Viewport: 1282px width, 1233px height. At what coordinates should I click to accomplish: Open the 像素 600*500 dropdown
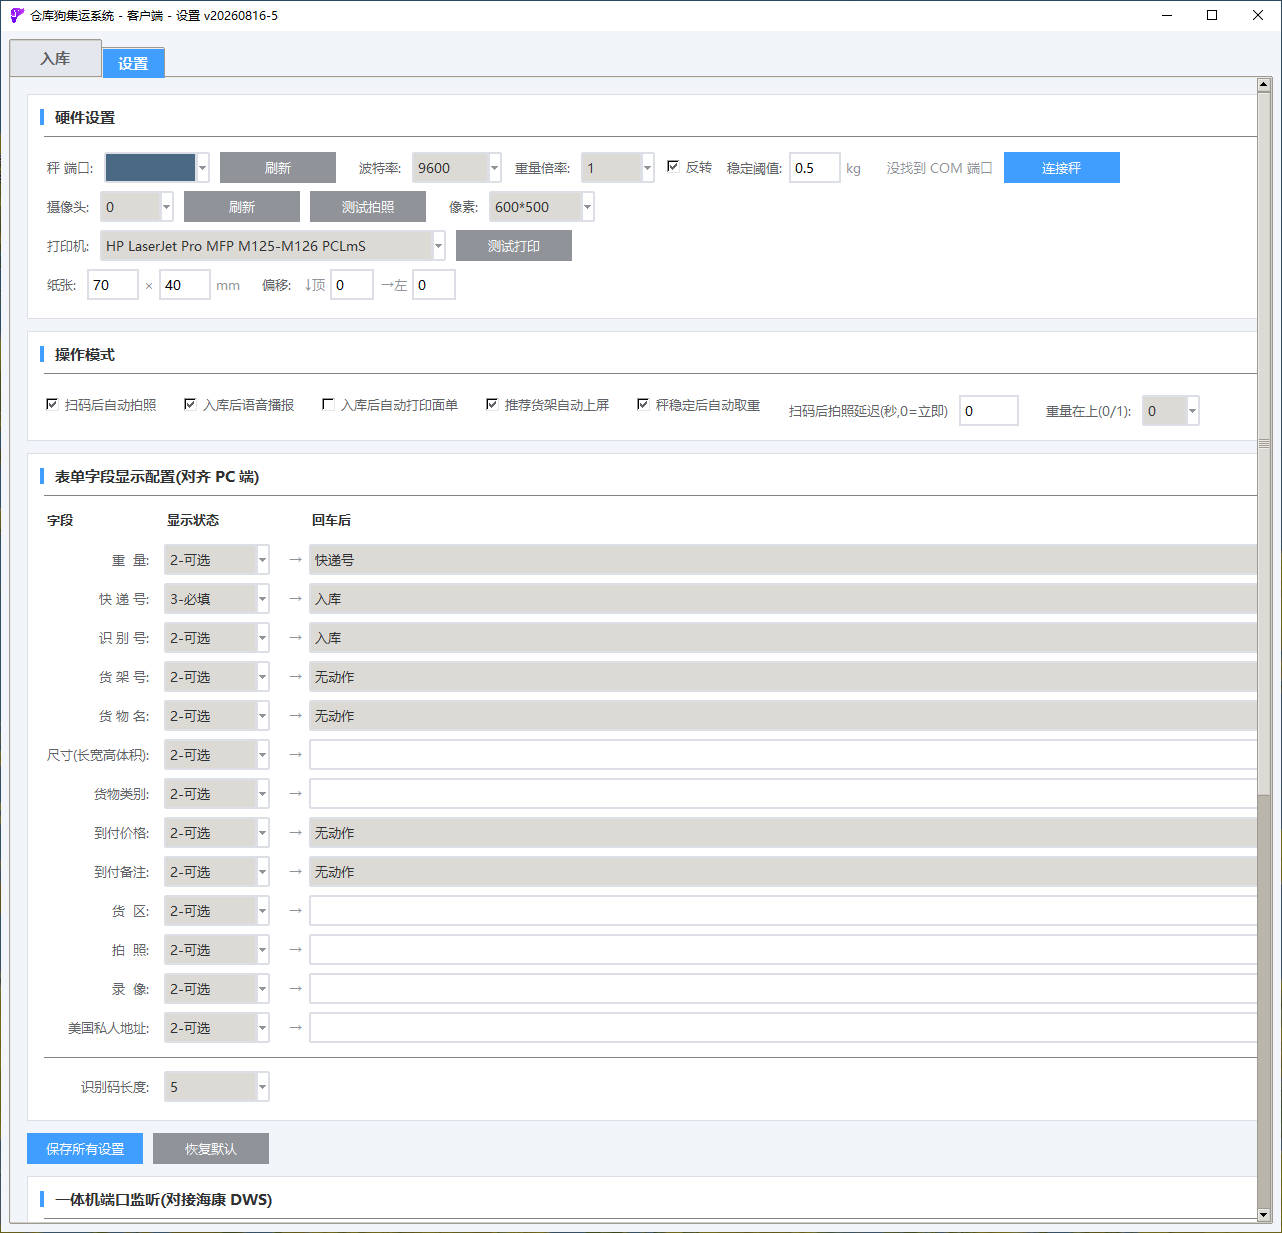point(542,207)
